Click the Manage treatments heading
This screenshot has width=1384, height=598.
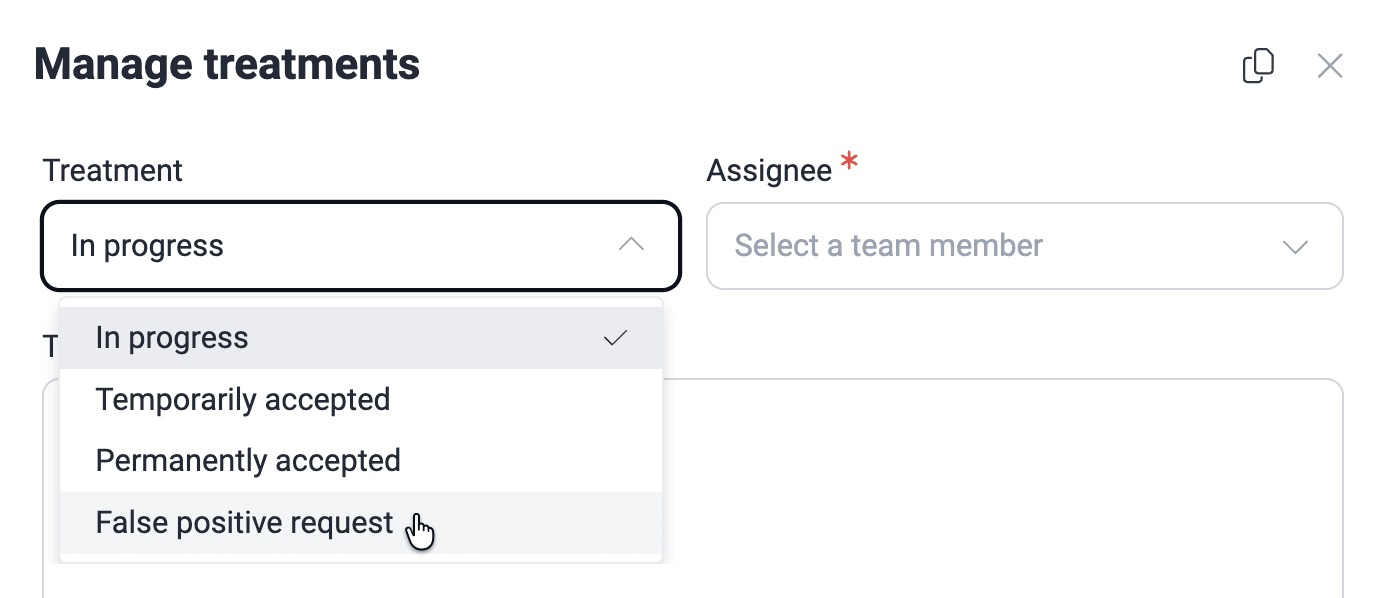coord(227,64)
